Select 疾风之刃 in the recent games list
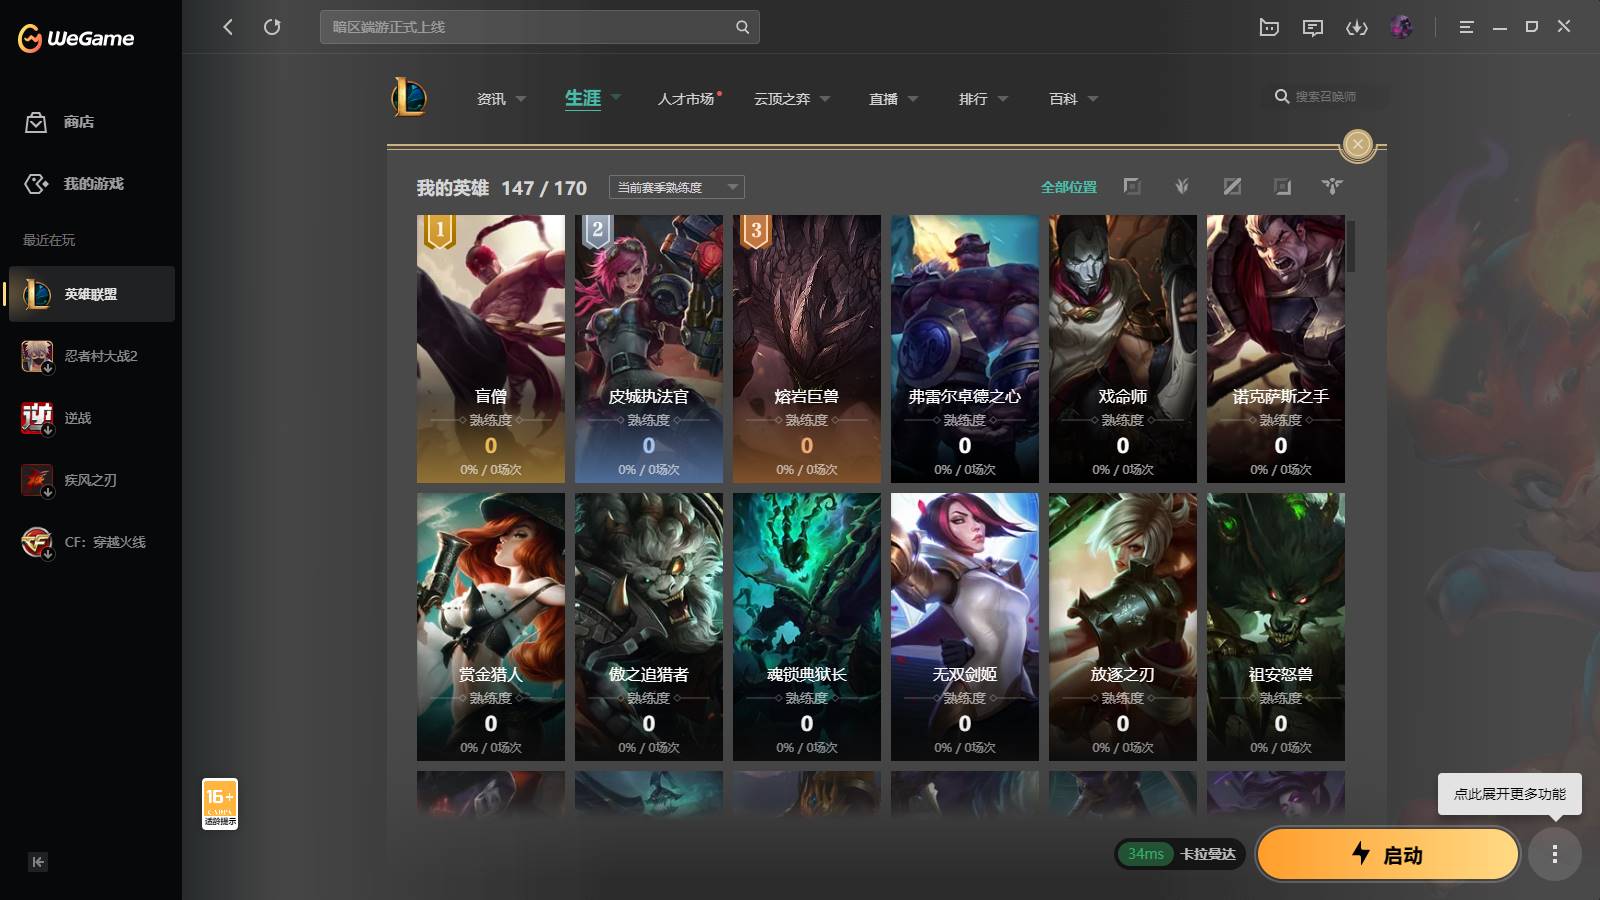Screen dimensions: 1600x900 (91, 480)
